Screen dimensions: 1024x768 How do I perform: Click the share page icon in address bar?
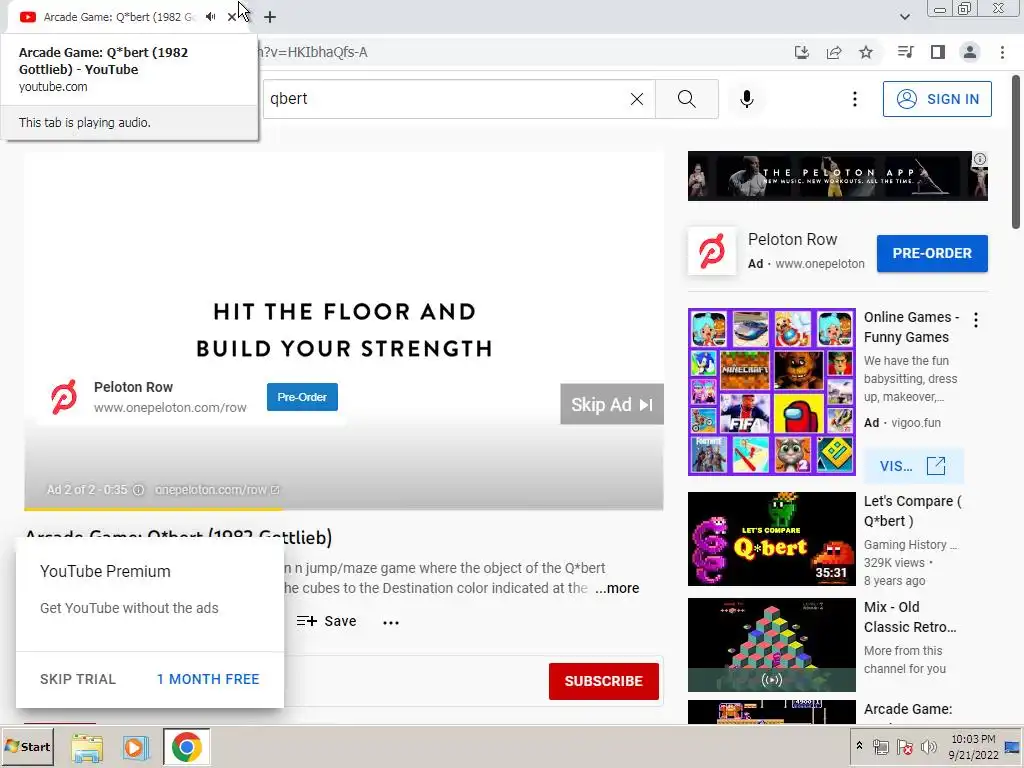[x=834, y=52]
